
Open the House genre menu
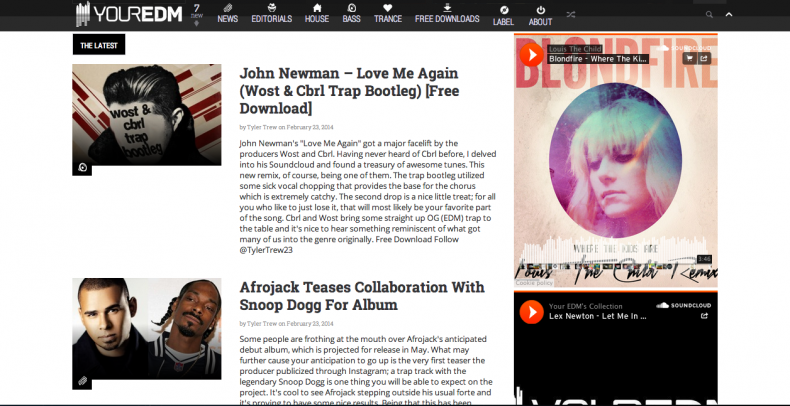(316, 14)
